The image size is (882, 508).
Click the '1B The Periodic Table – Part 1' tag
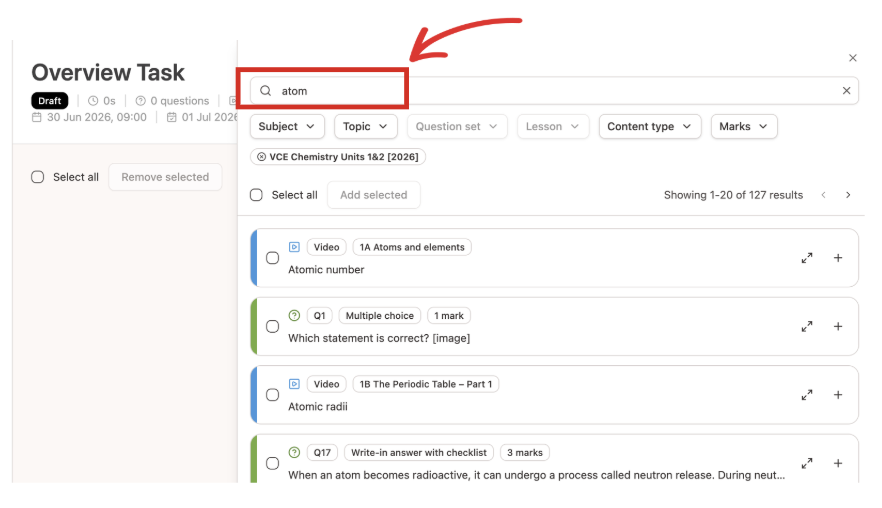[426, 384]
